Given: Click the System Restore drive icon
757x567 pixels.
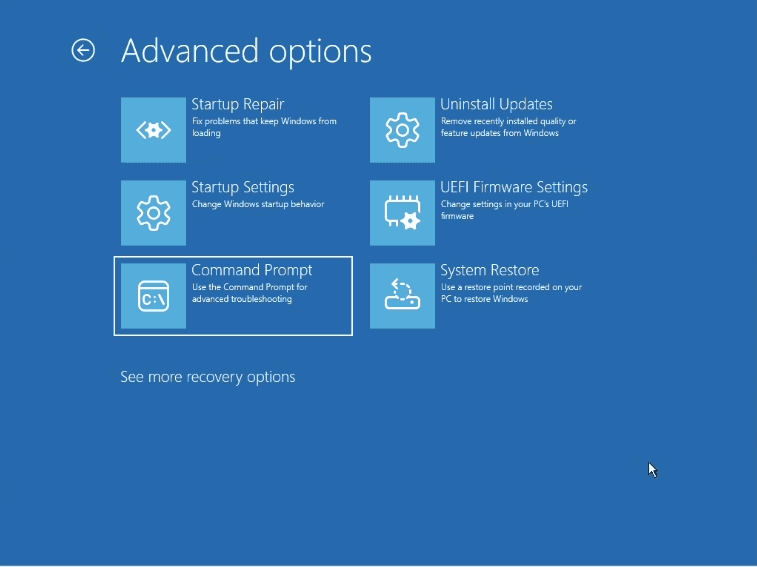Looking at the screenshot, I should 402,296.
